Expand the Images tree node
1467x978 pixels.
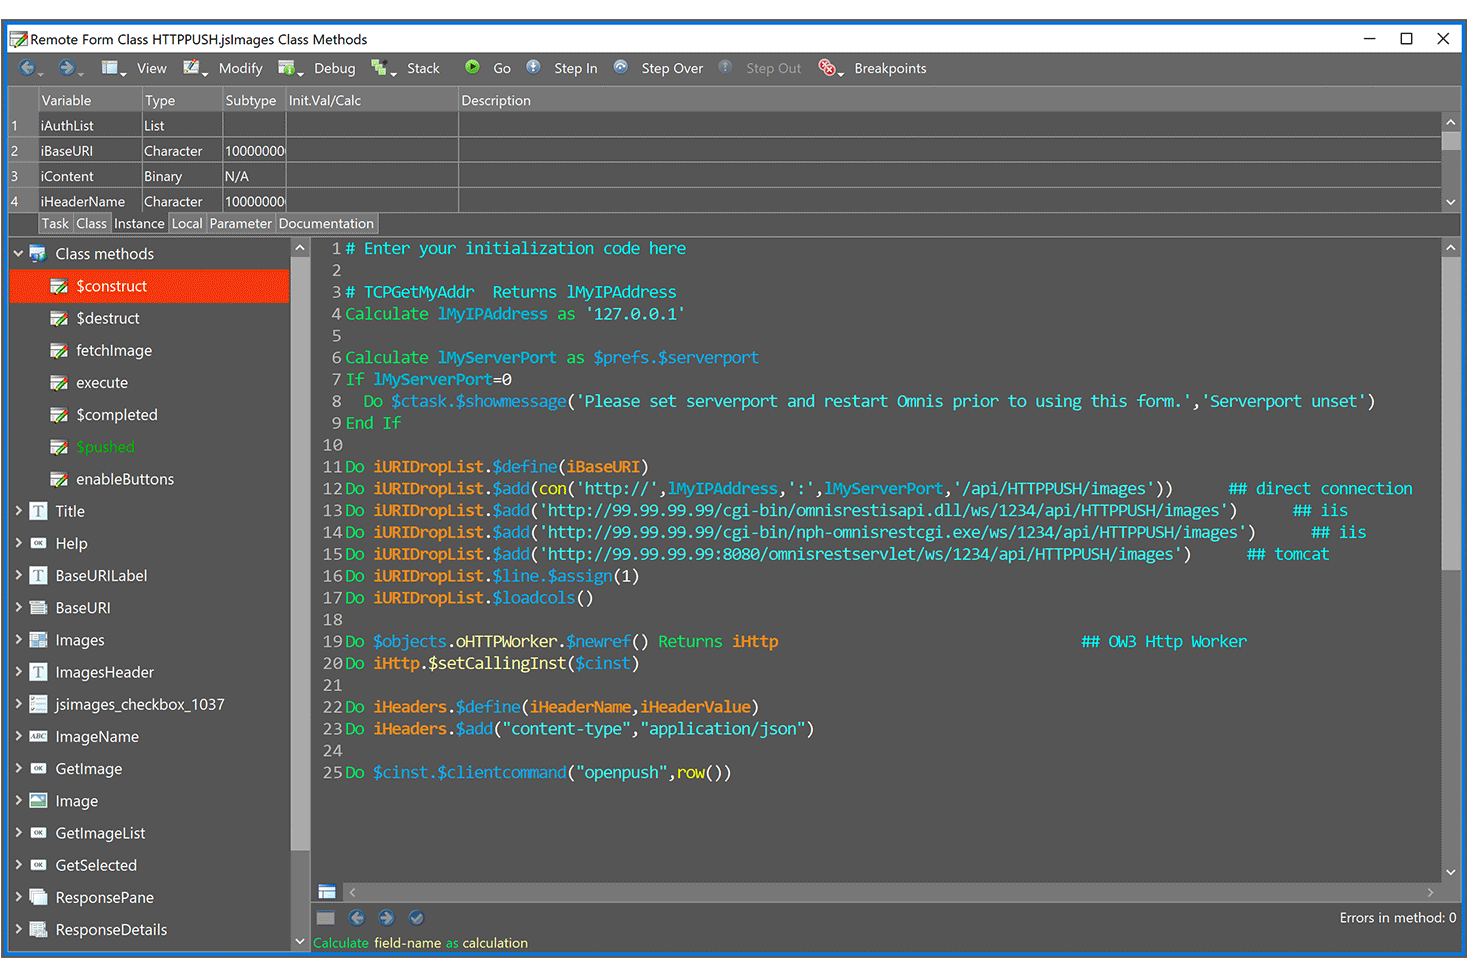[x=17, y=639]
